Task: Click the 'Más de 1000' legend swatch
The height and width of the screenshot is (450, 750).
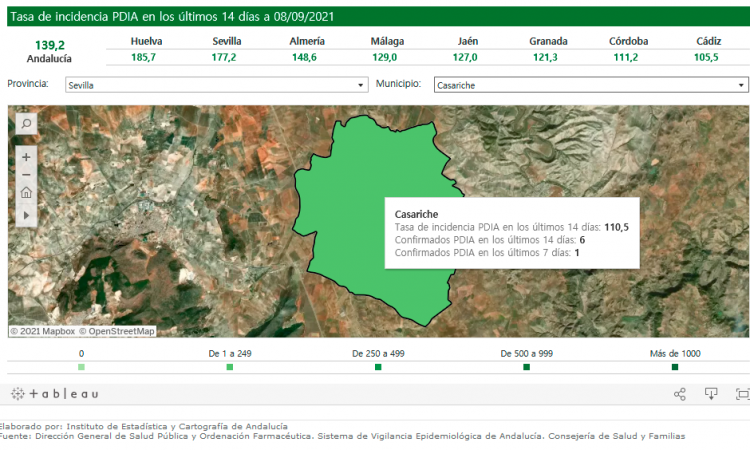Action: coord(675,367)
